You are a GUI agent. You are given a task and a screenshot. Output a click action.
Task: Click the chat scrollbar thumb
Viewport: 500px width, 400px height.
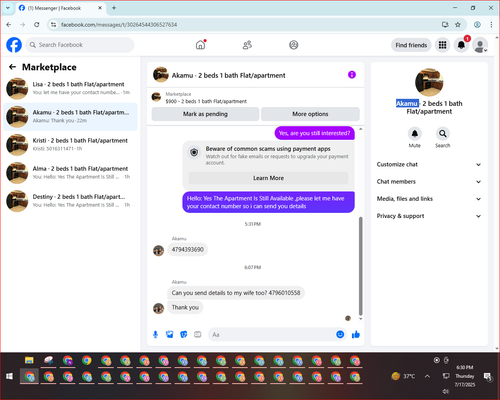[360, 266]
